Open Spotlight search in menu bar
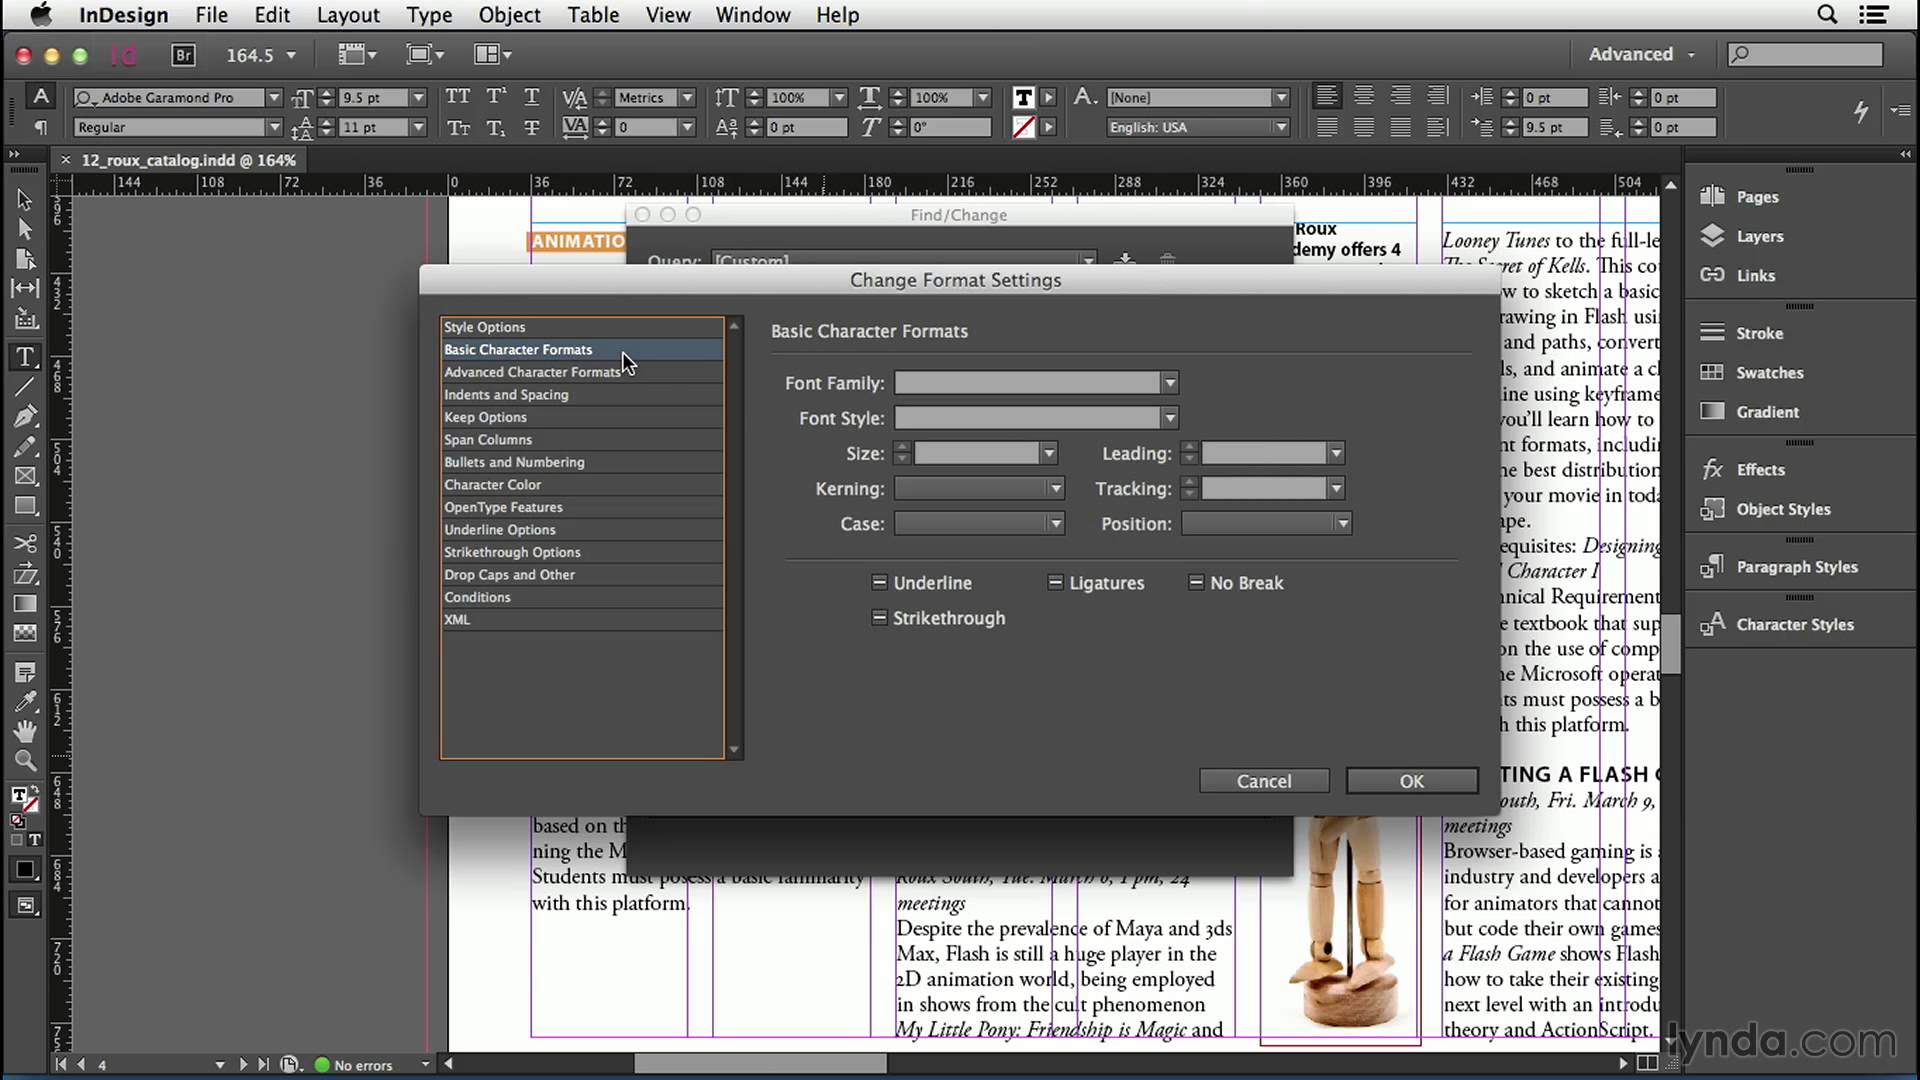 [1826, 14]
